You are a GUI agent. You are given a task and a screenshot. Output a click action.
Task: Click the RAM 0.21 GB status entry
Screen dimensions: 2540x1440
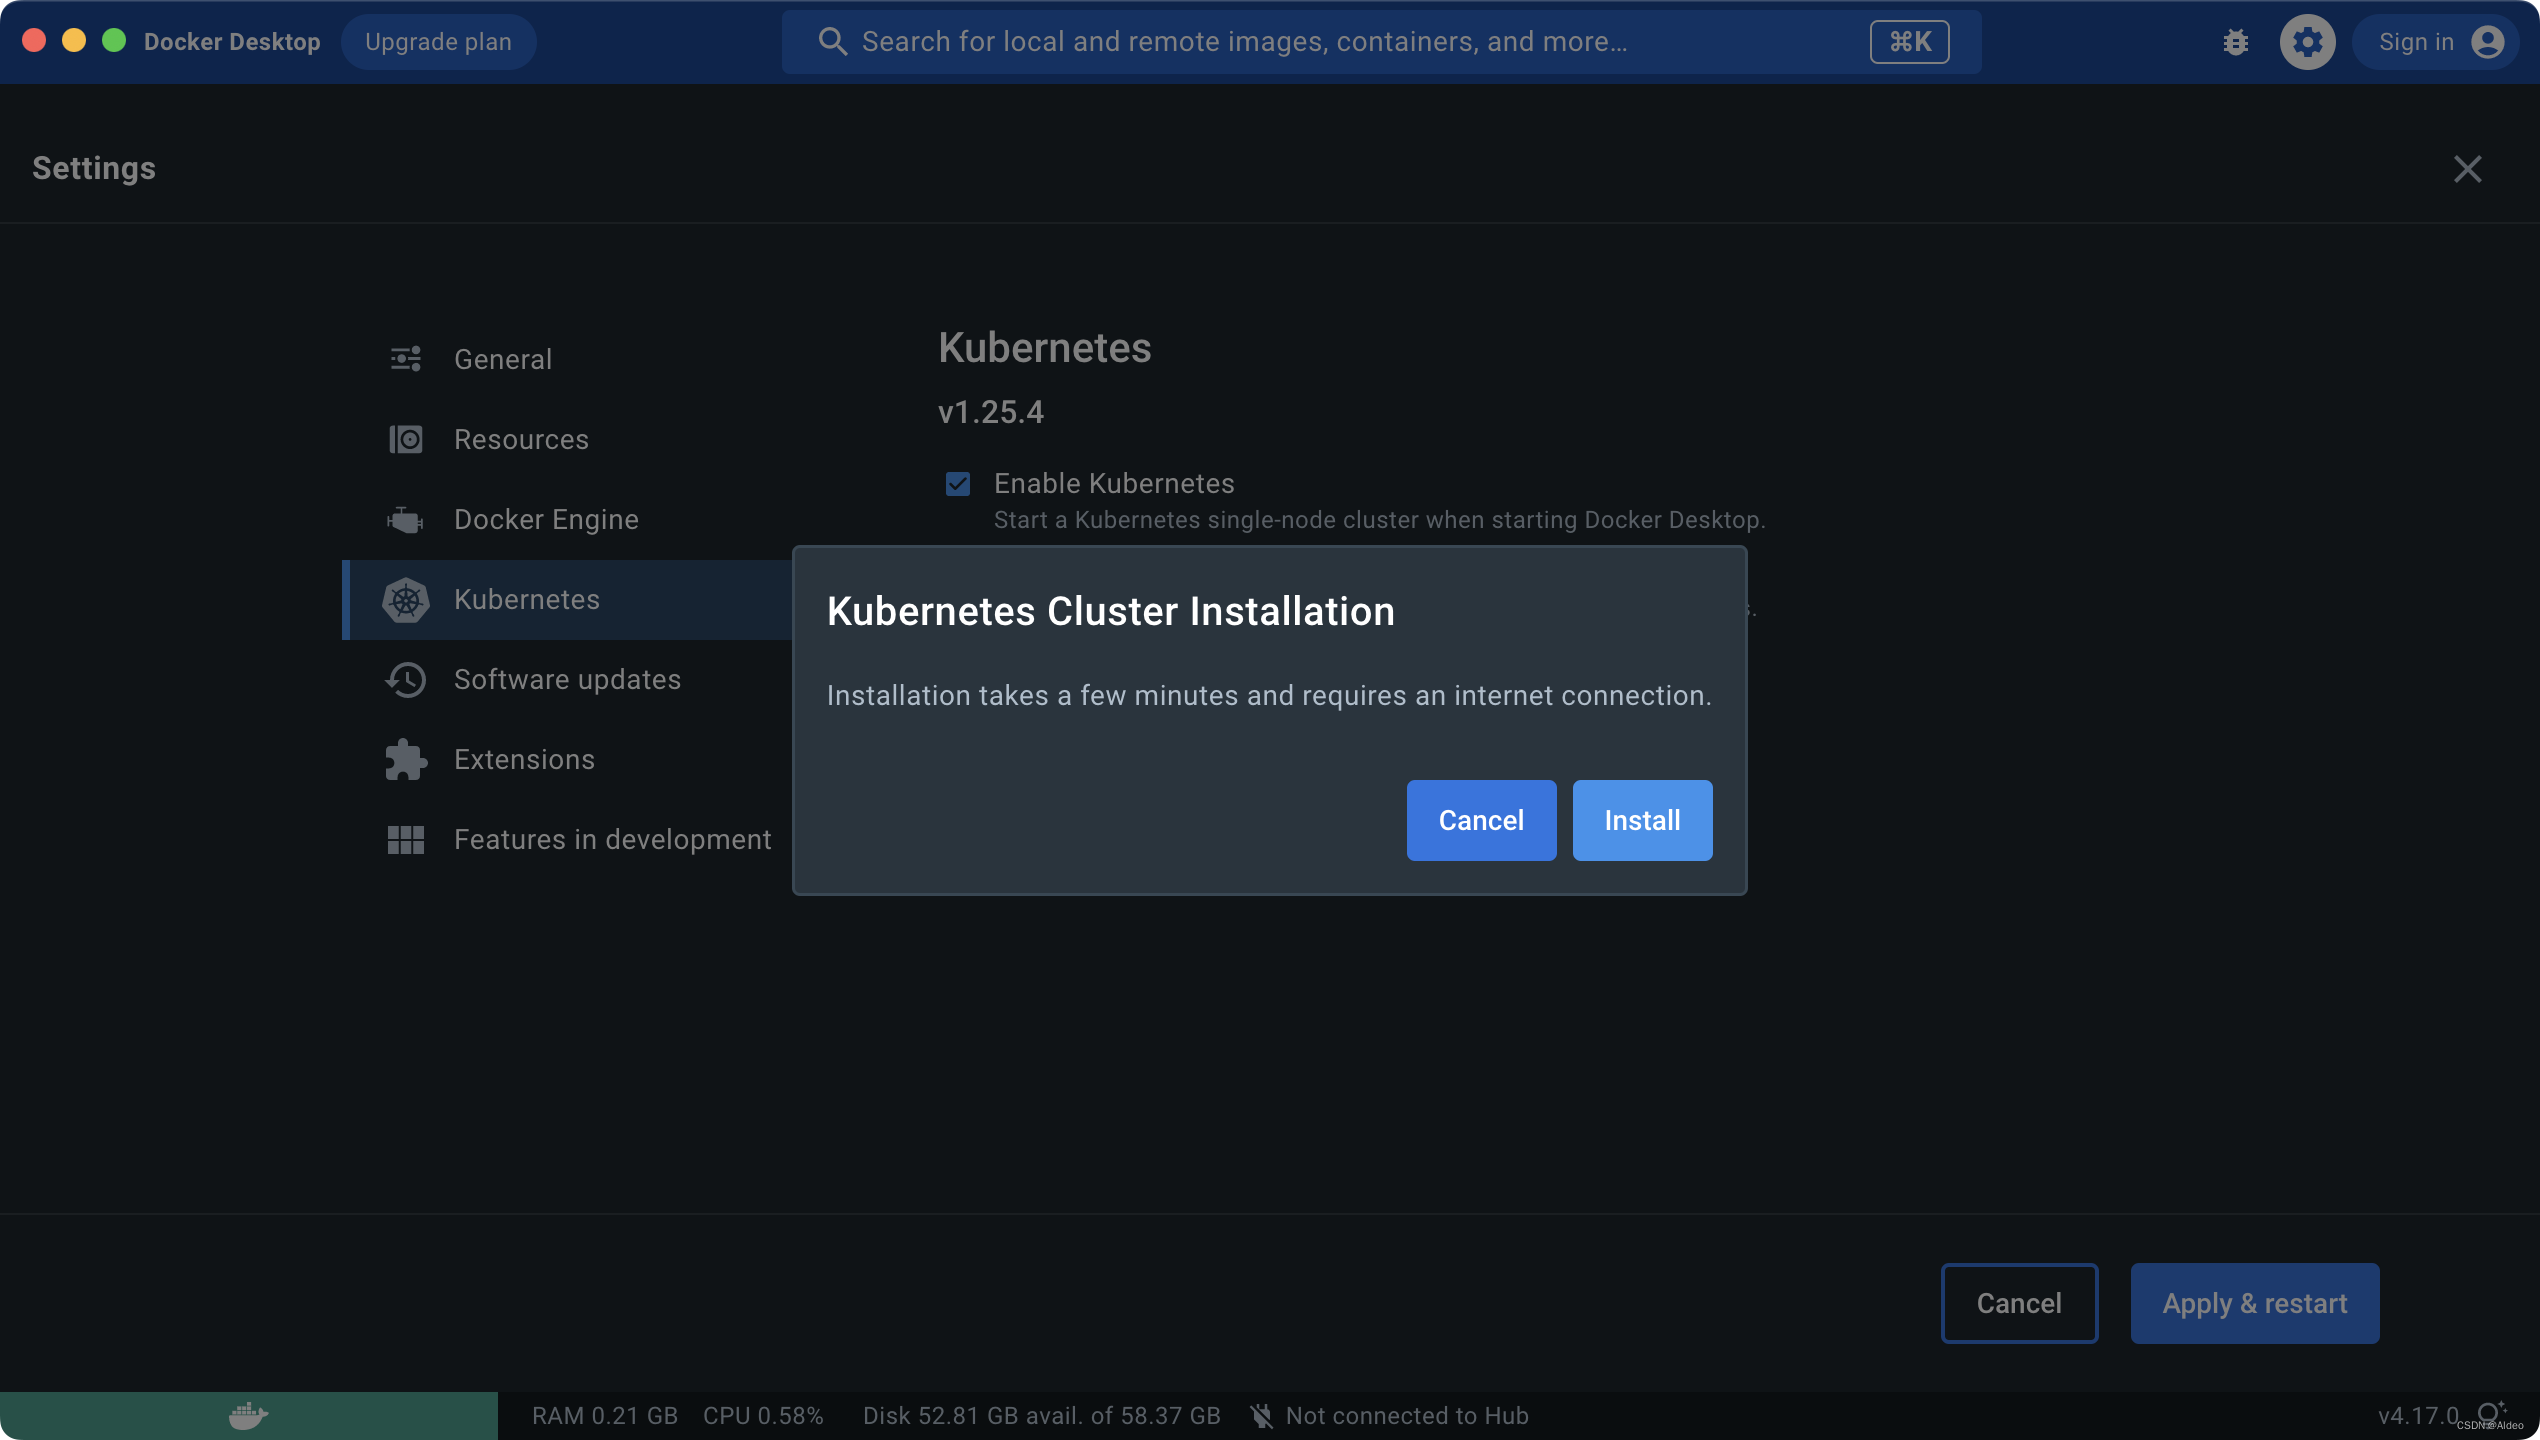605,1416
